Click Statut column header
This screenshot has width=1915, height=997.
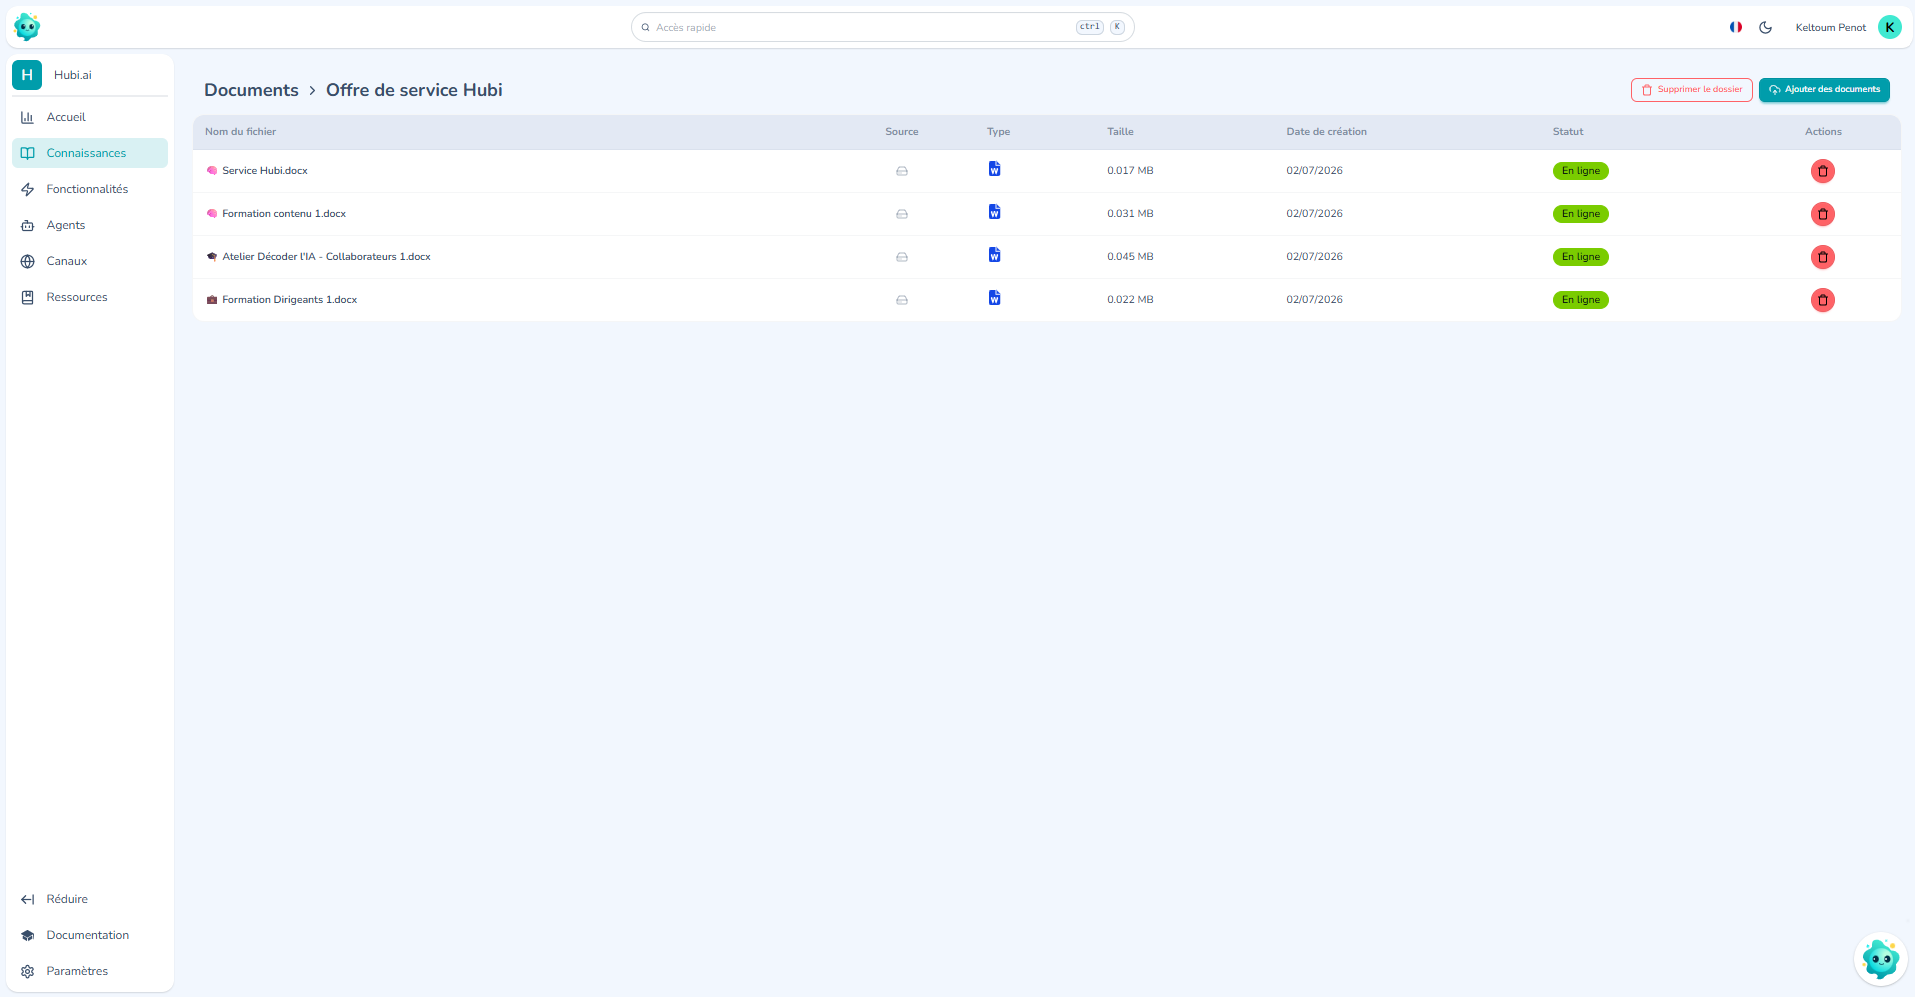[1568, 132]
